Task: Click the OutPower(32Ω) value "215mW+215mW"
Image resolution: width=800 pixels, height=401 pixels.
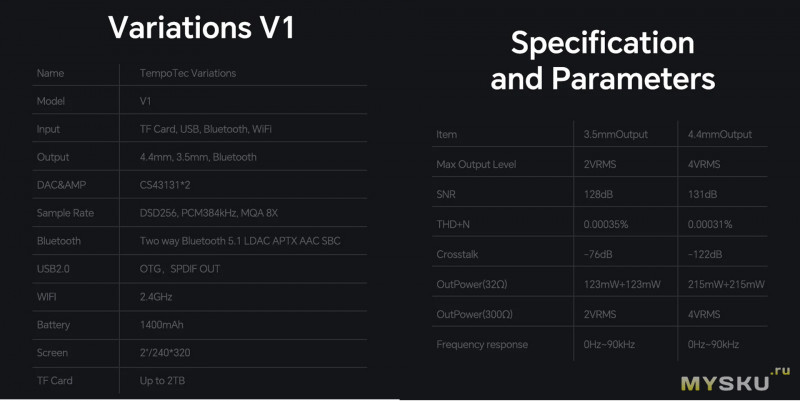Action: click(x=727, y=285)
